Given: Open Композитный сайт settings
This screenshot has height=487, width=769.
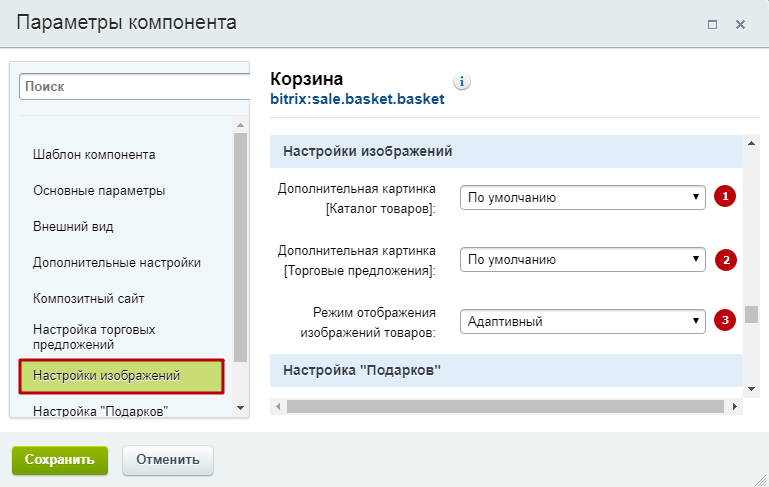Looking at the screenshot, I should tap(90, 298).
